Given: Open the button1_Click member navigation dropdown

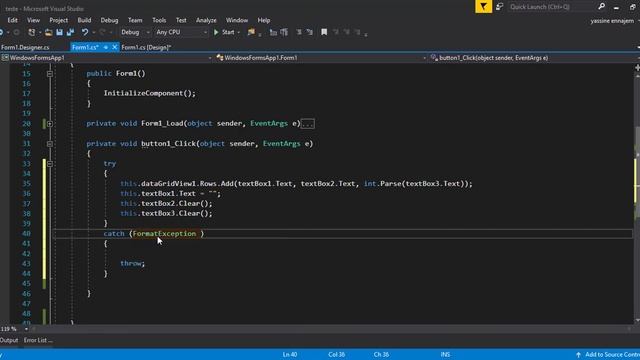Looking at the screenshot, I should point(534,58).
